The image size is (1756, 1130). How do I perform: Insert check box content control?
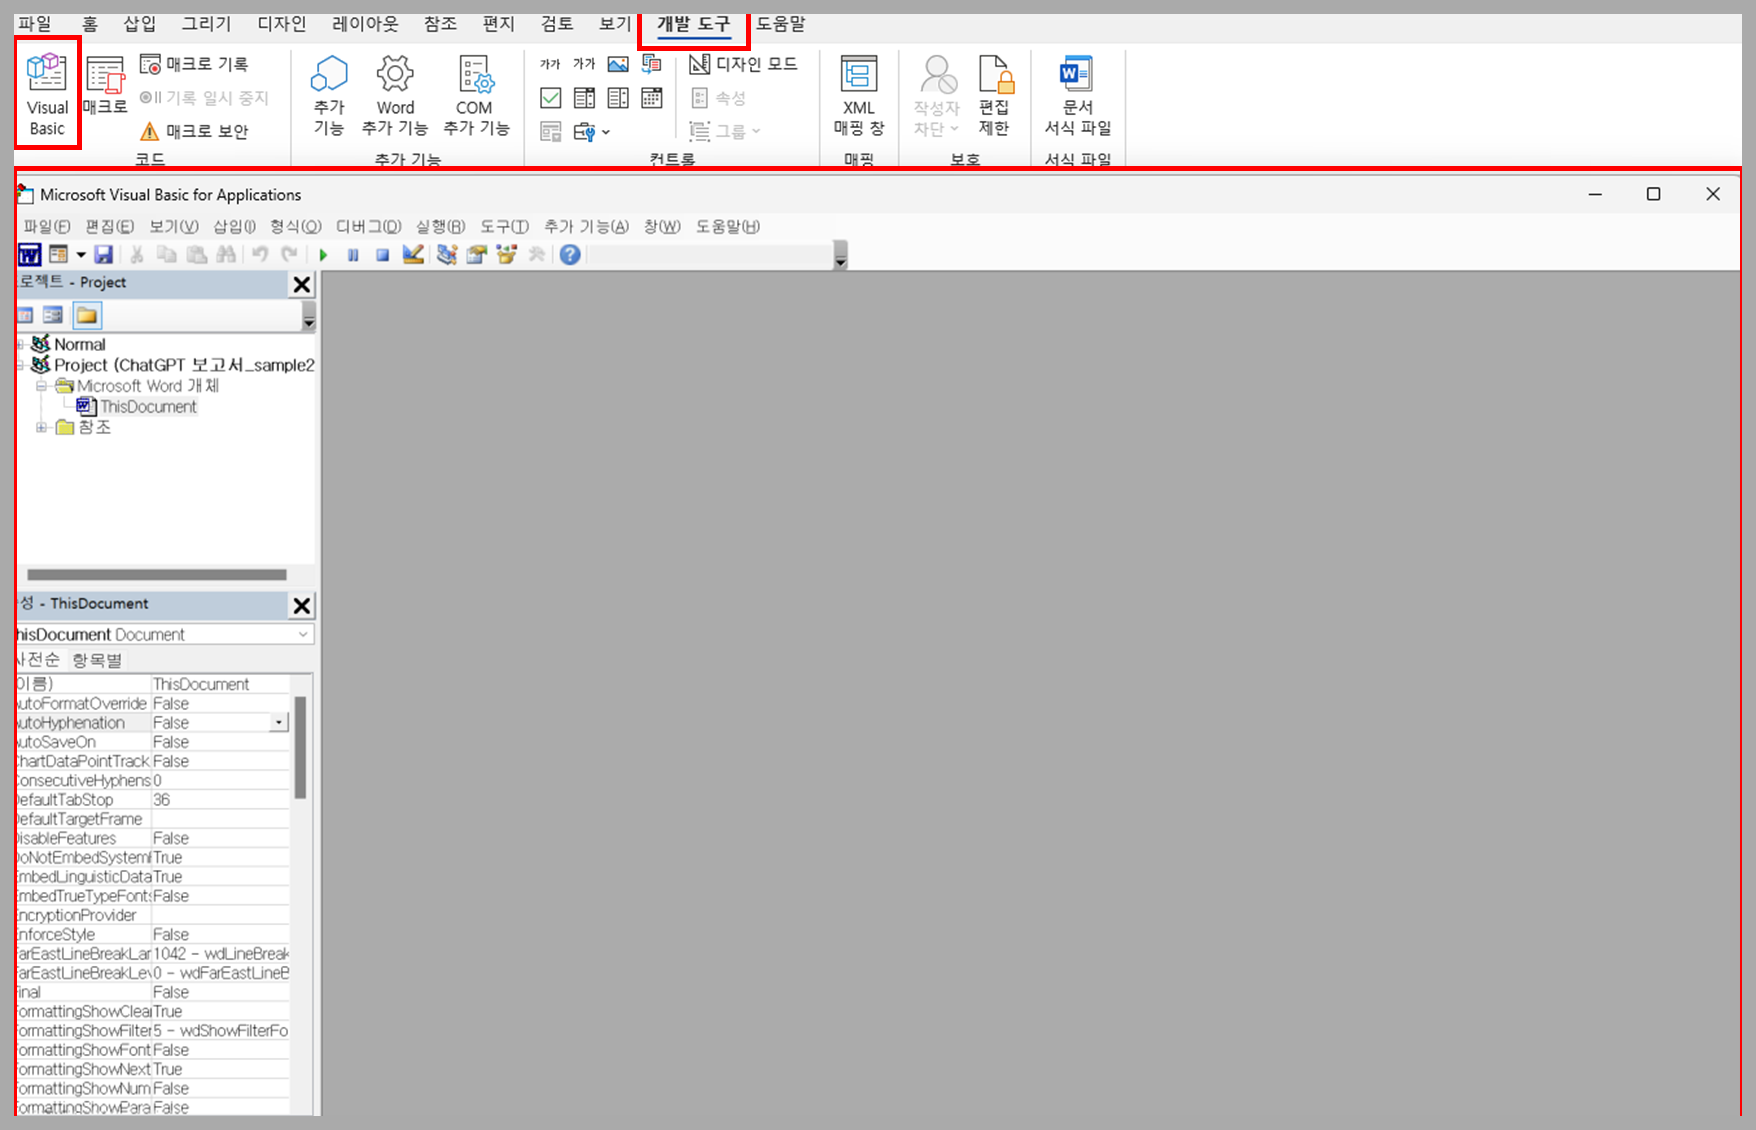click(x=550, y=98)
